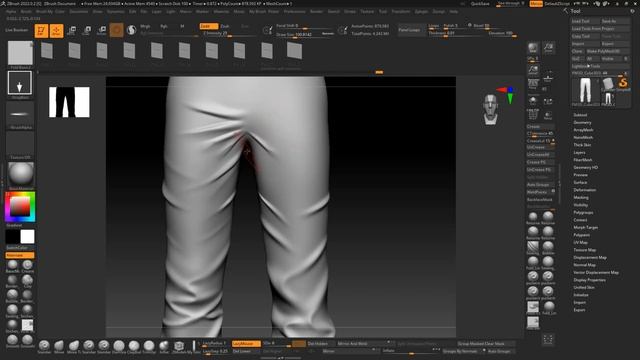Open the Texture menu
Viewport: 640px width, 360px height.
click(367, 11)
